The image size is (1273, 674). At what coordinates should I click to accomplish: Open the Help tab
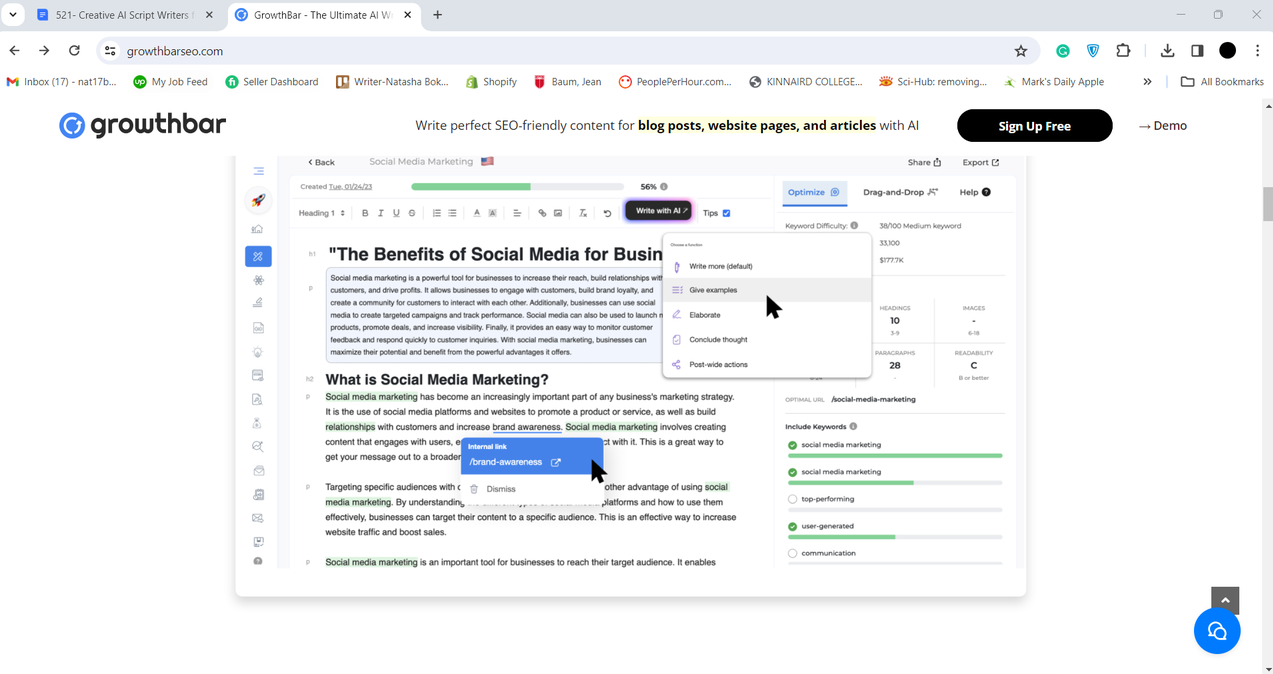[975, 192]
